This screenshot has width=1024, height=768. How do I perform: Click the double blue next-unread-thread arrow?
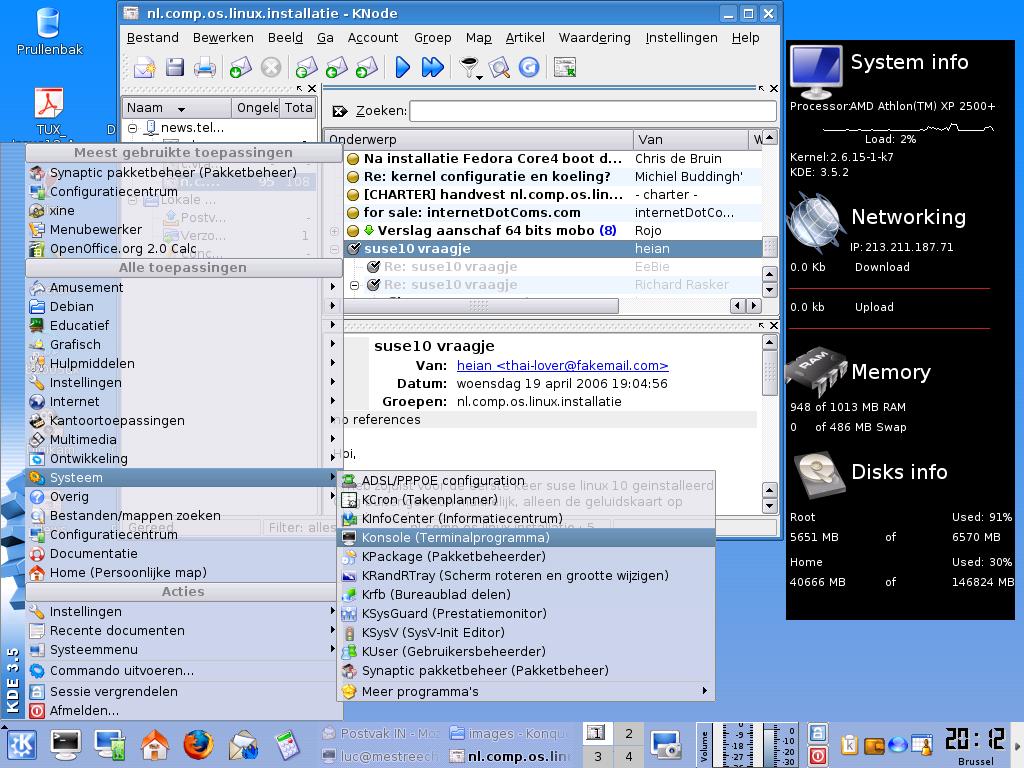(x=432, y=67)
